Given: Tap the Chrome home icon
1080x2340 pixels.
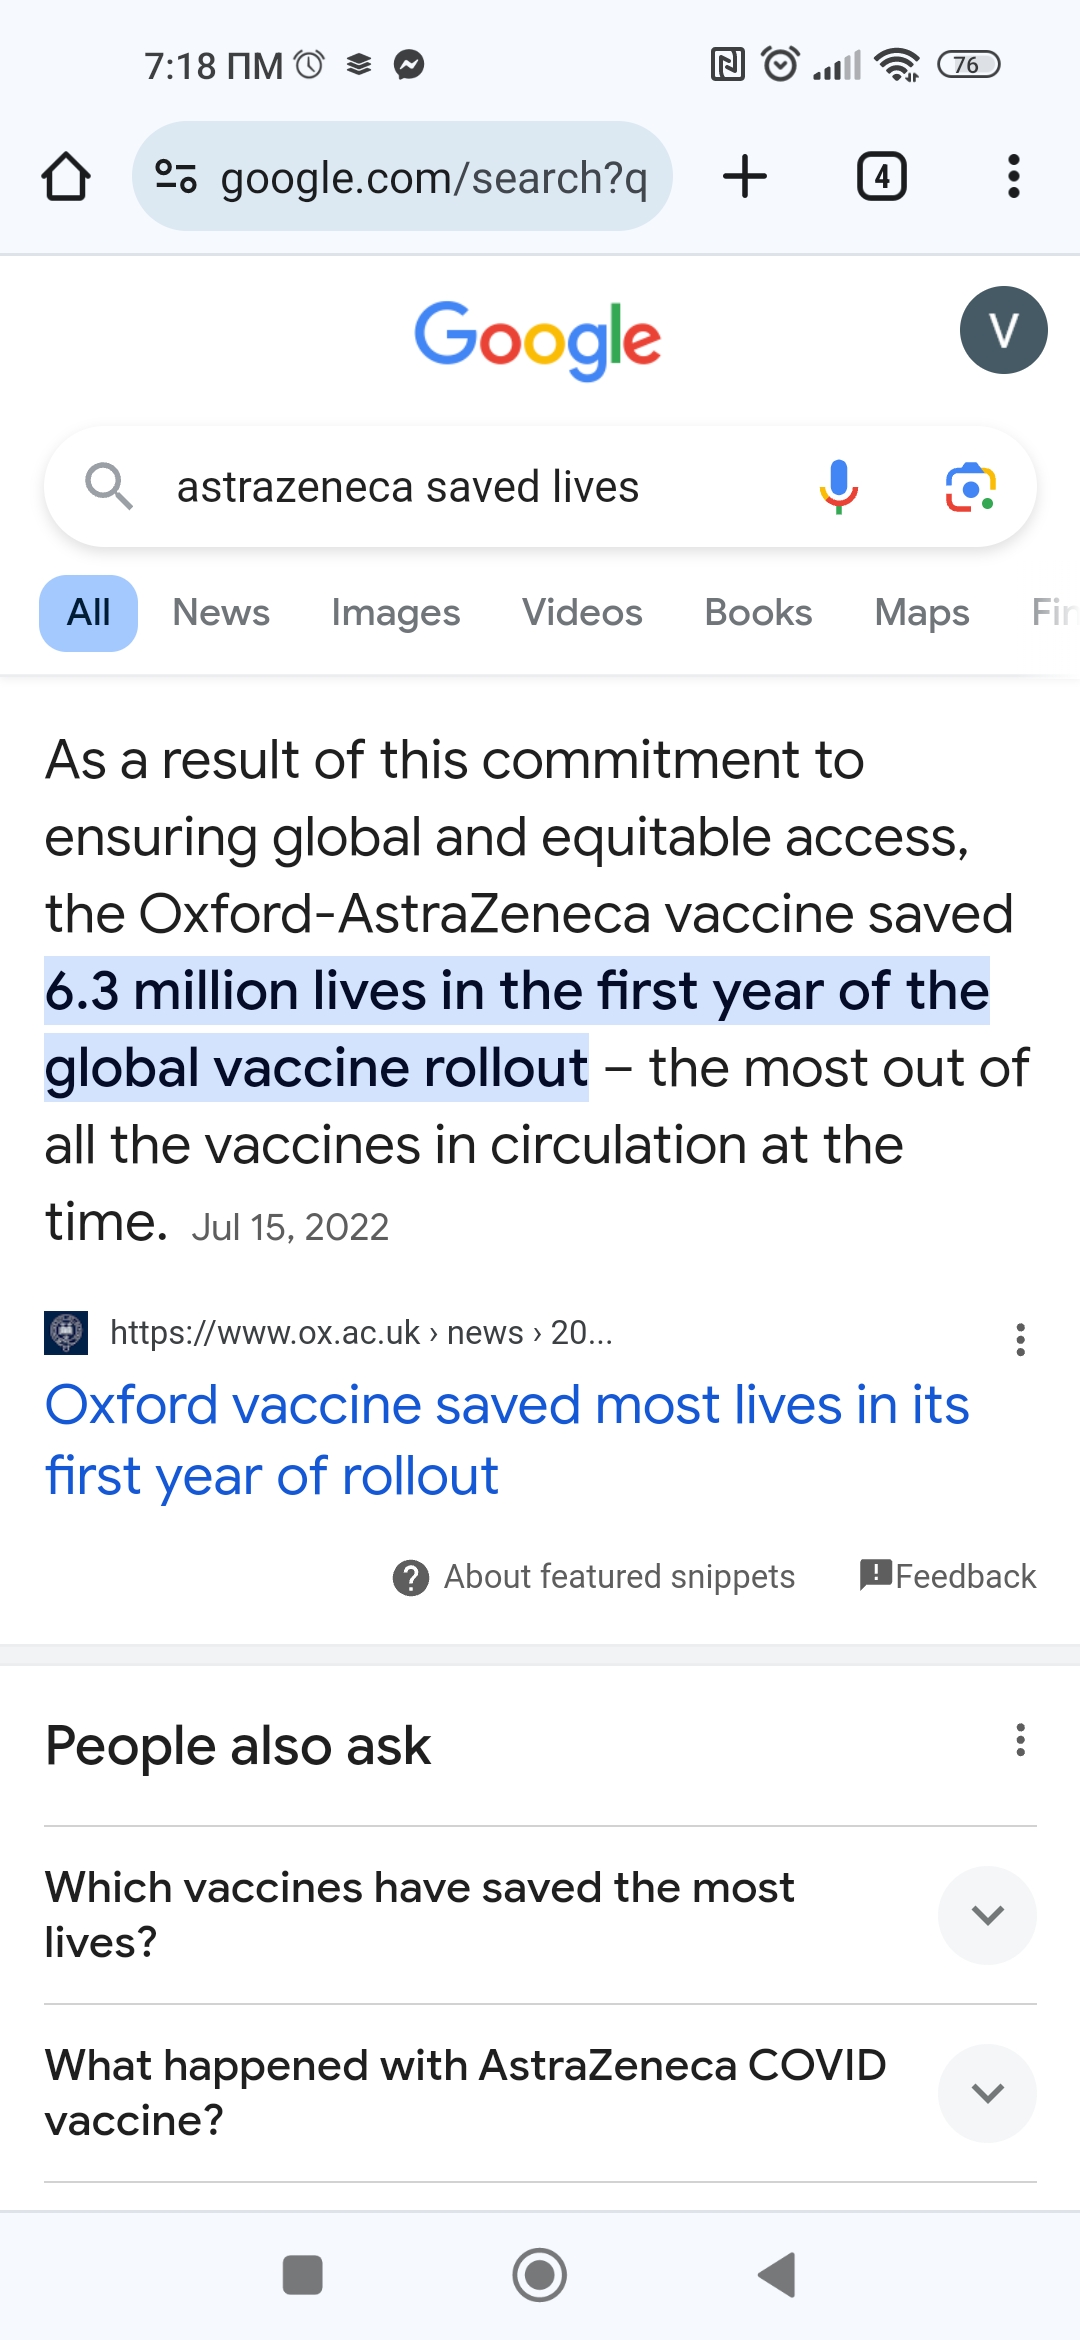Looking at the screenshot, I should pos(66,177).
